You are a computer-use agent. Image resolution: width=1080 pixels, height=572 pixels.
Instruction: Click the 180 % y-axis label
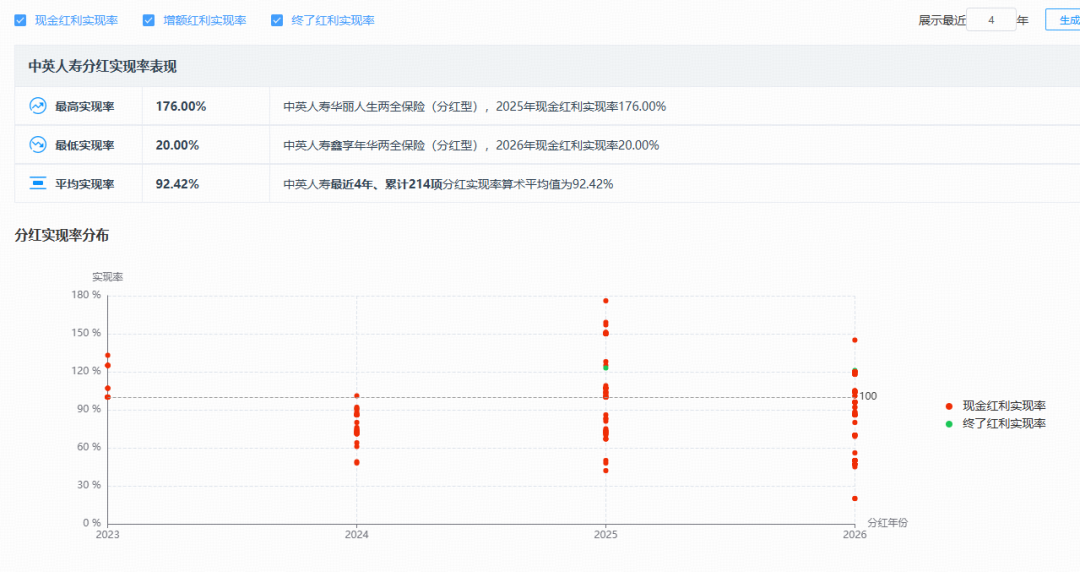[x=86, y=295]
